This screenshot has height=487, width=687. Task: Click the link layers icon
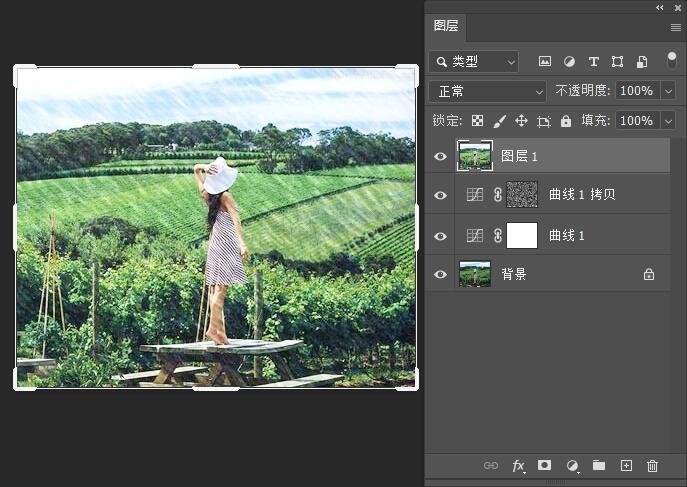[491, 465]
